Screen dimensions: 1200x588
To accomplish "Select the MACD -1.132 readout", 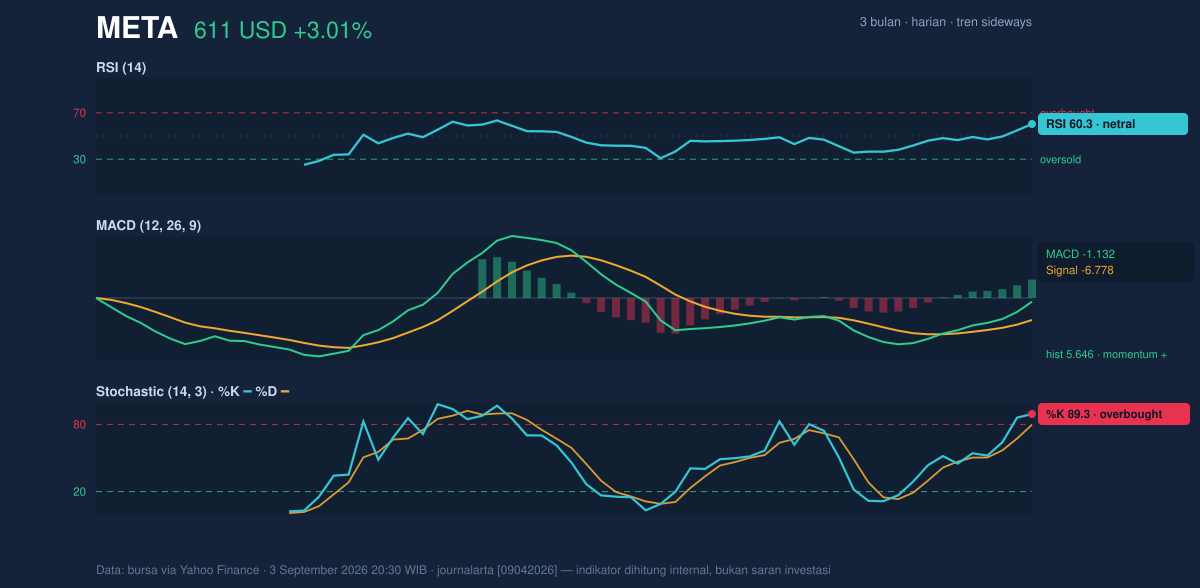I will pos(1080,254).
